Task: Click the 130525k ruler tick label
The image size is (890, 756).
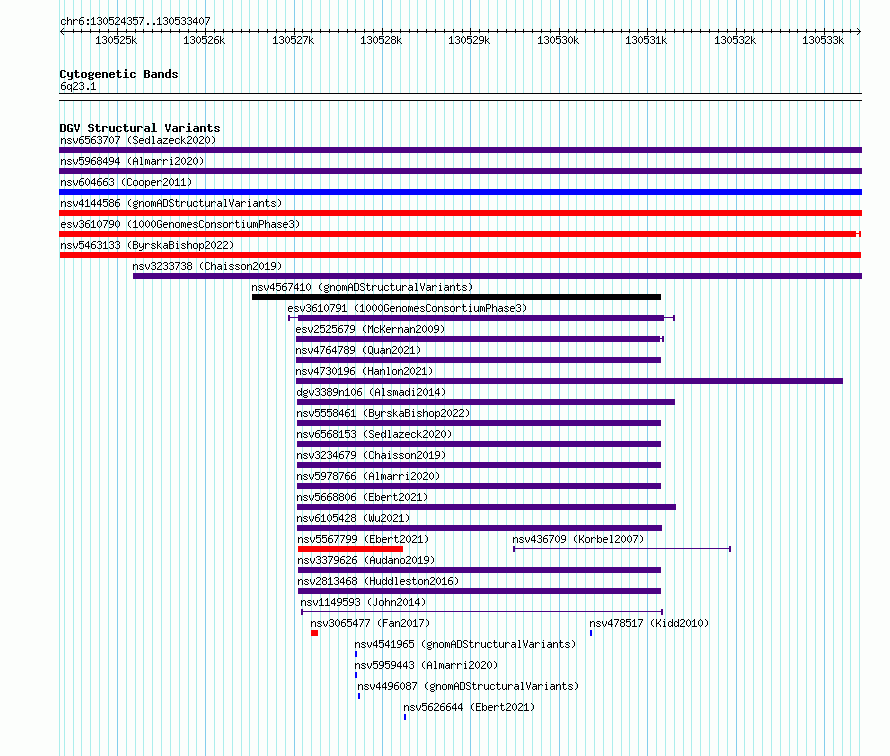Action: pos(116,40)
